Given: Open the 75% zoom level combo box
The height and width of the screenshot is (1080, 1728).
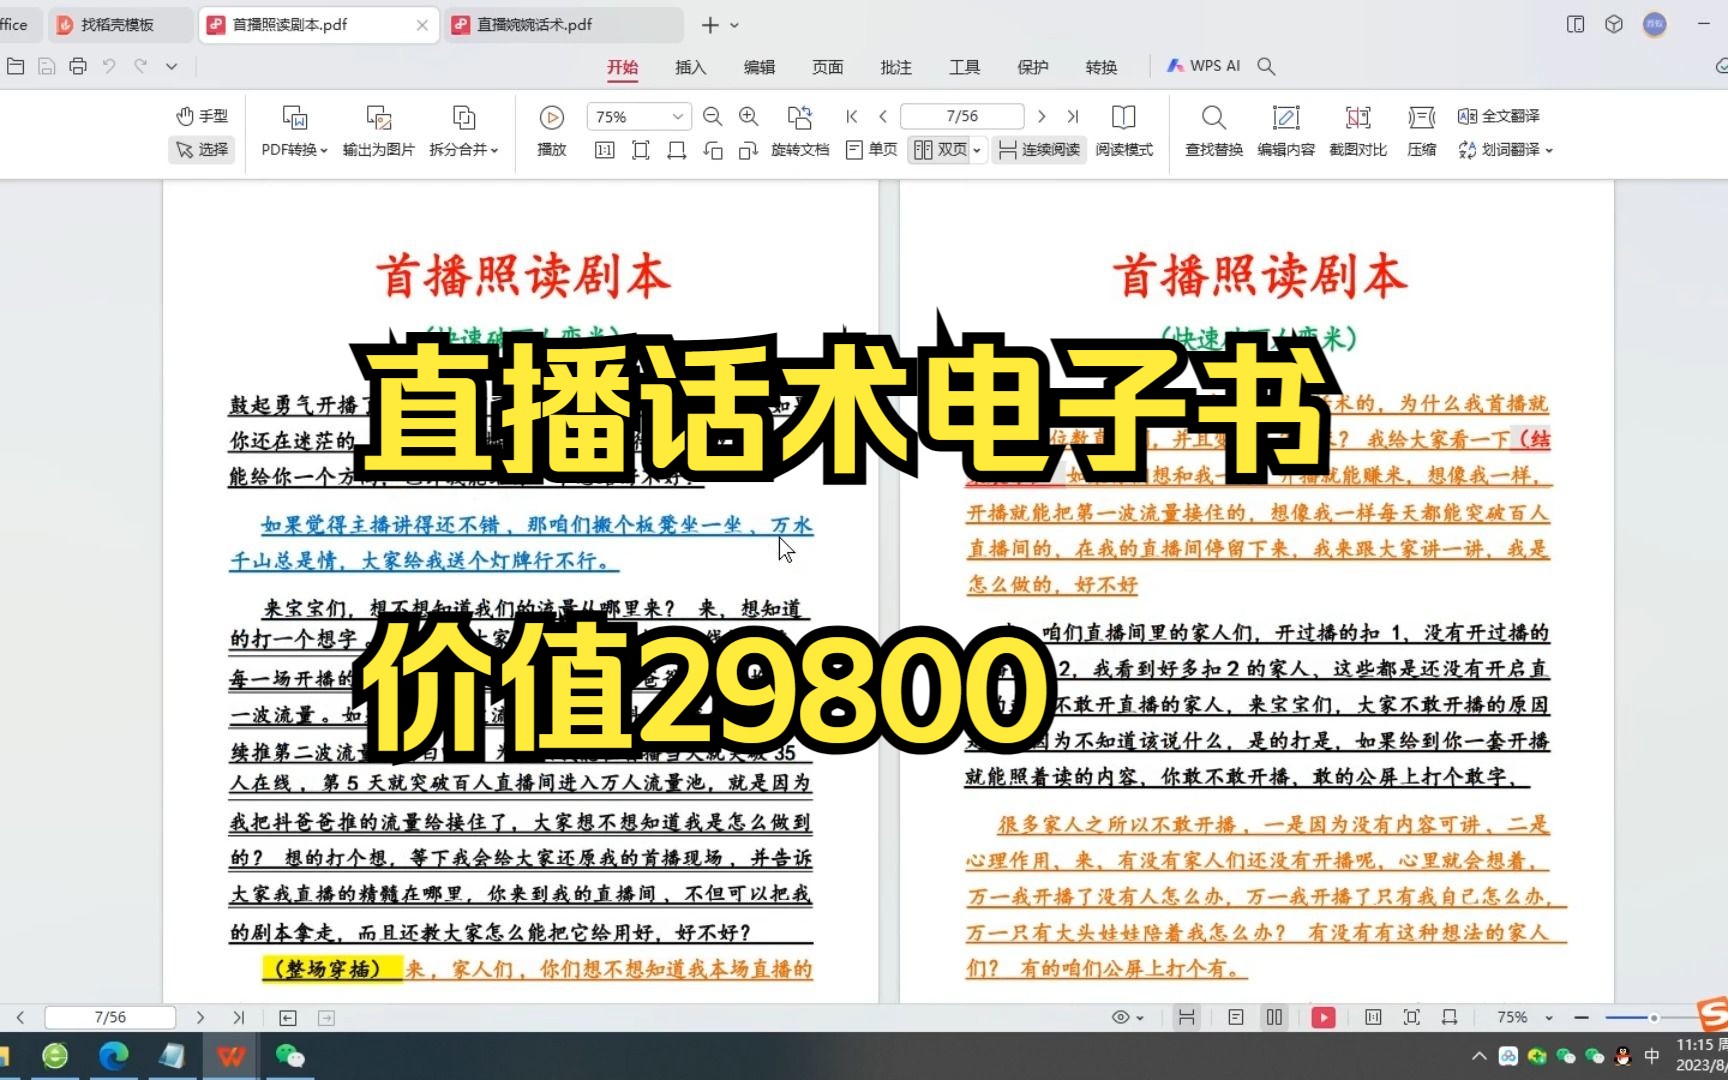Looking at the screenshot, I should tap(638, 117).
